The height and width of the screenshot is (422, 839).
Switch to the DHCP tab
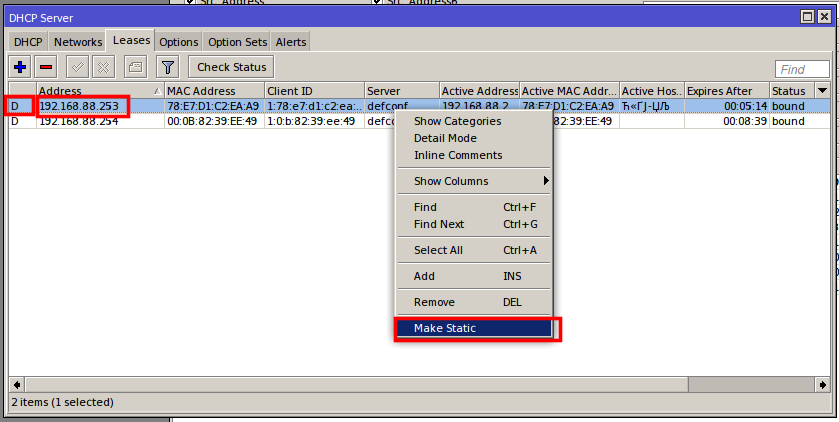point(28,42)
